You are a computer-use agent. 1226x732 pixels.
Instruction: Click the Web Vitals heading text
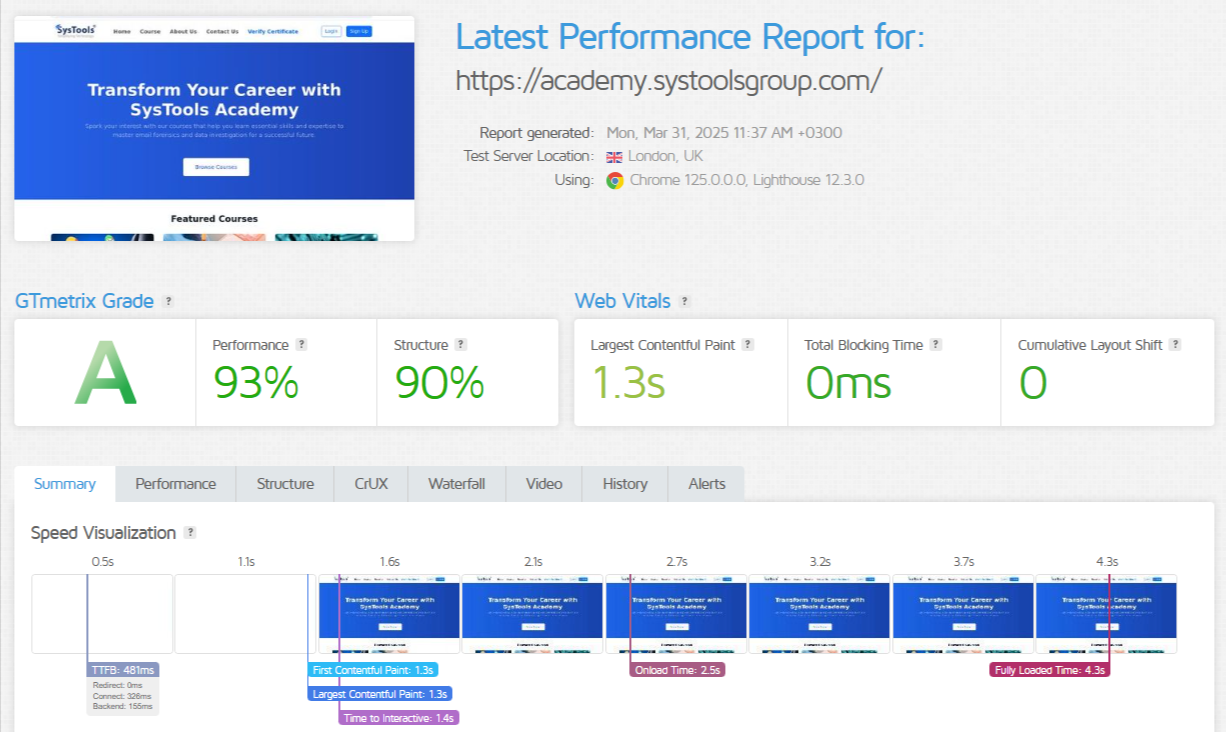click(x=622, y=301)
